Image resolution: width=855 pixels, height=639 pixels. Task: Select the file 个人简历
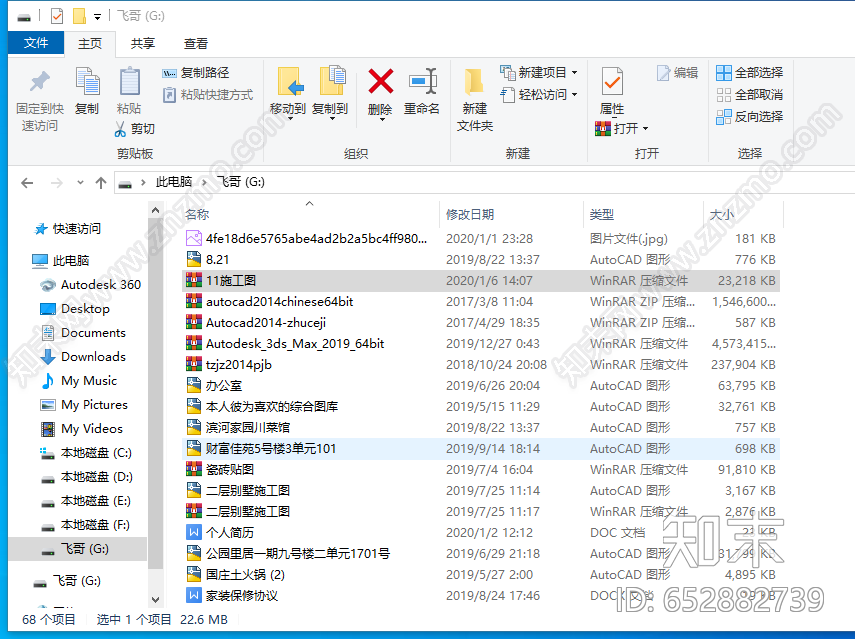pyautogui.click(x=480, y=533)
